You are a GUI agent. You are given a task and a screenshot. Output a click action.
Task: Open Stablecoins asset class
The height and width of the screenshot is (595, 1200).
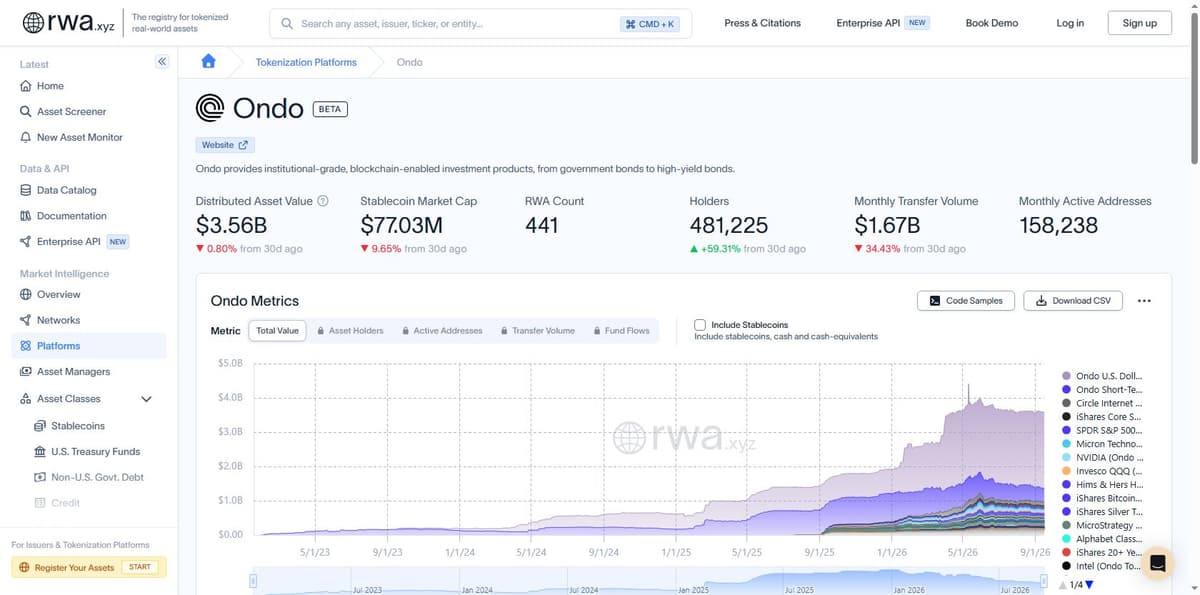click(x=70, y=426)
